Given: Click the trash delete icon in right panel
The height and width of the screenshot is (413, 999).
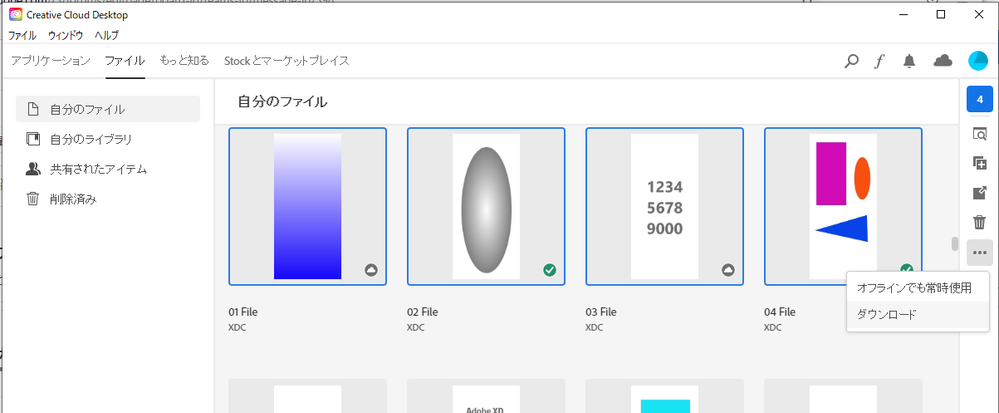Looking at the screenshot, I should click(x=980, y=222).
